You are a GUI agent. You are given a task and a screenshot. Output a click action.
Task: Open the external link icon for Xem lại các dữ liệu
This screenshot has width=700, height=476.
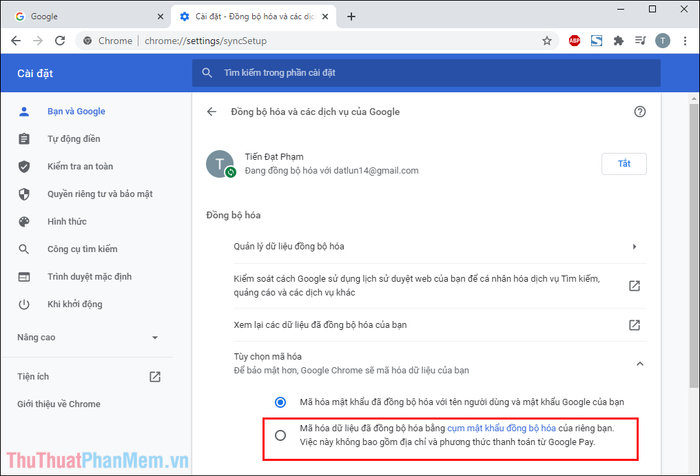tap(634, 325)
